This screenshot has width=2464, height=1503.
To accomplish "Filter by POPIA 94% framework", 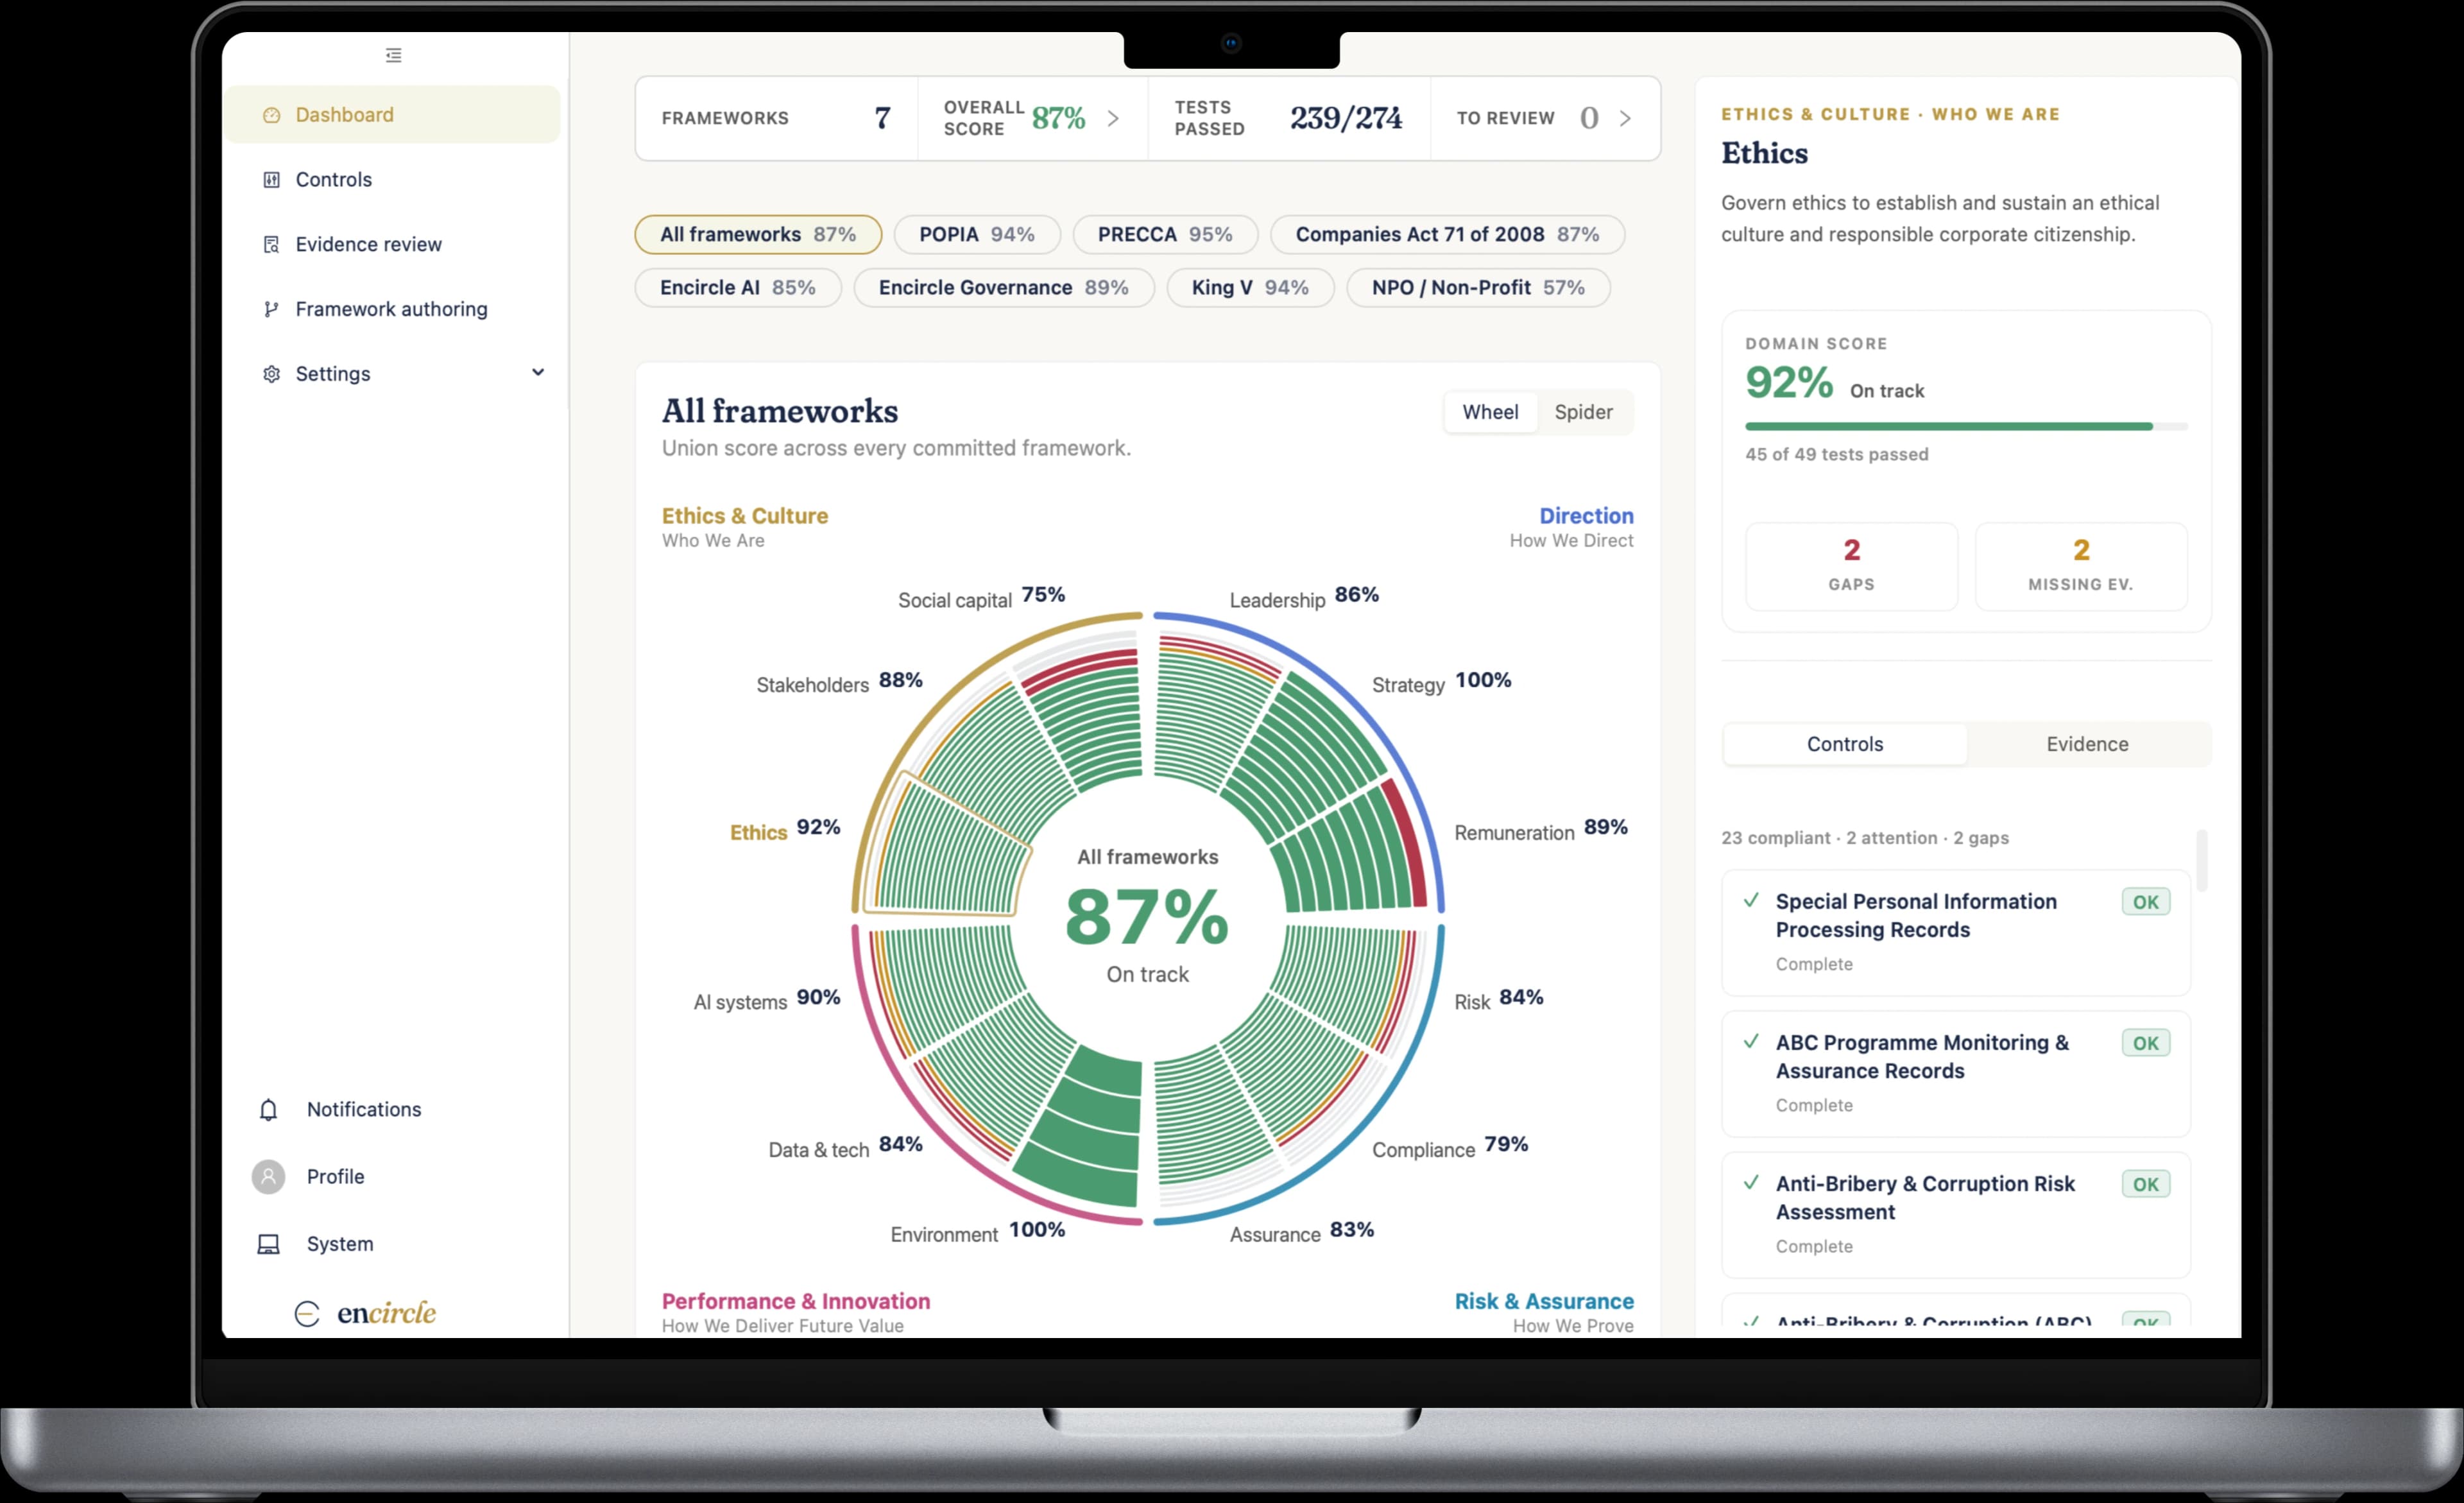I will [977, 235].
